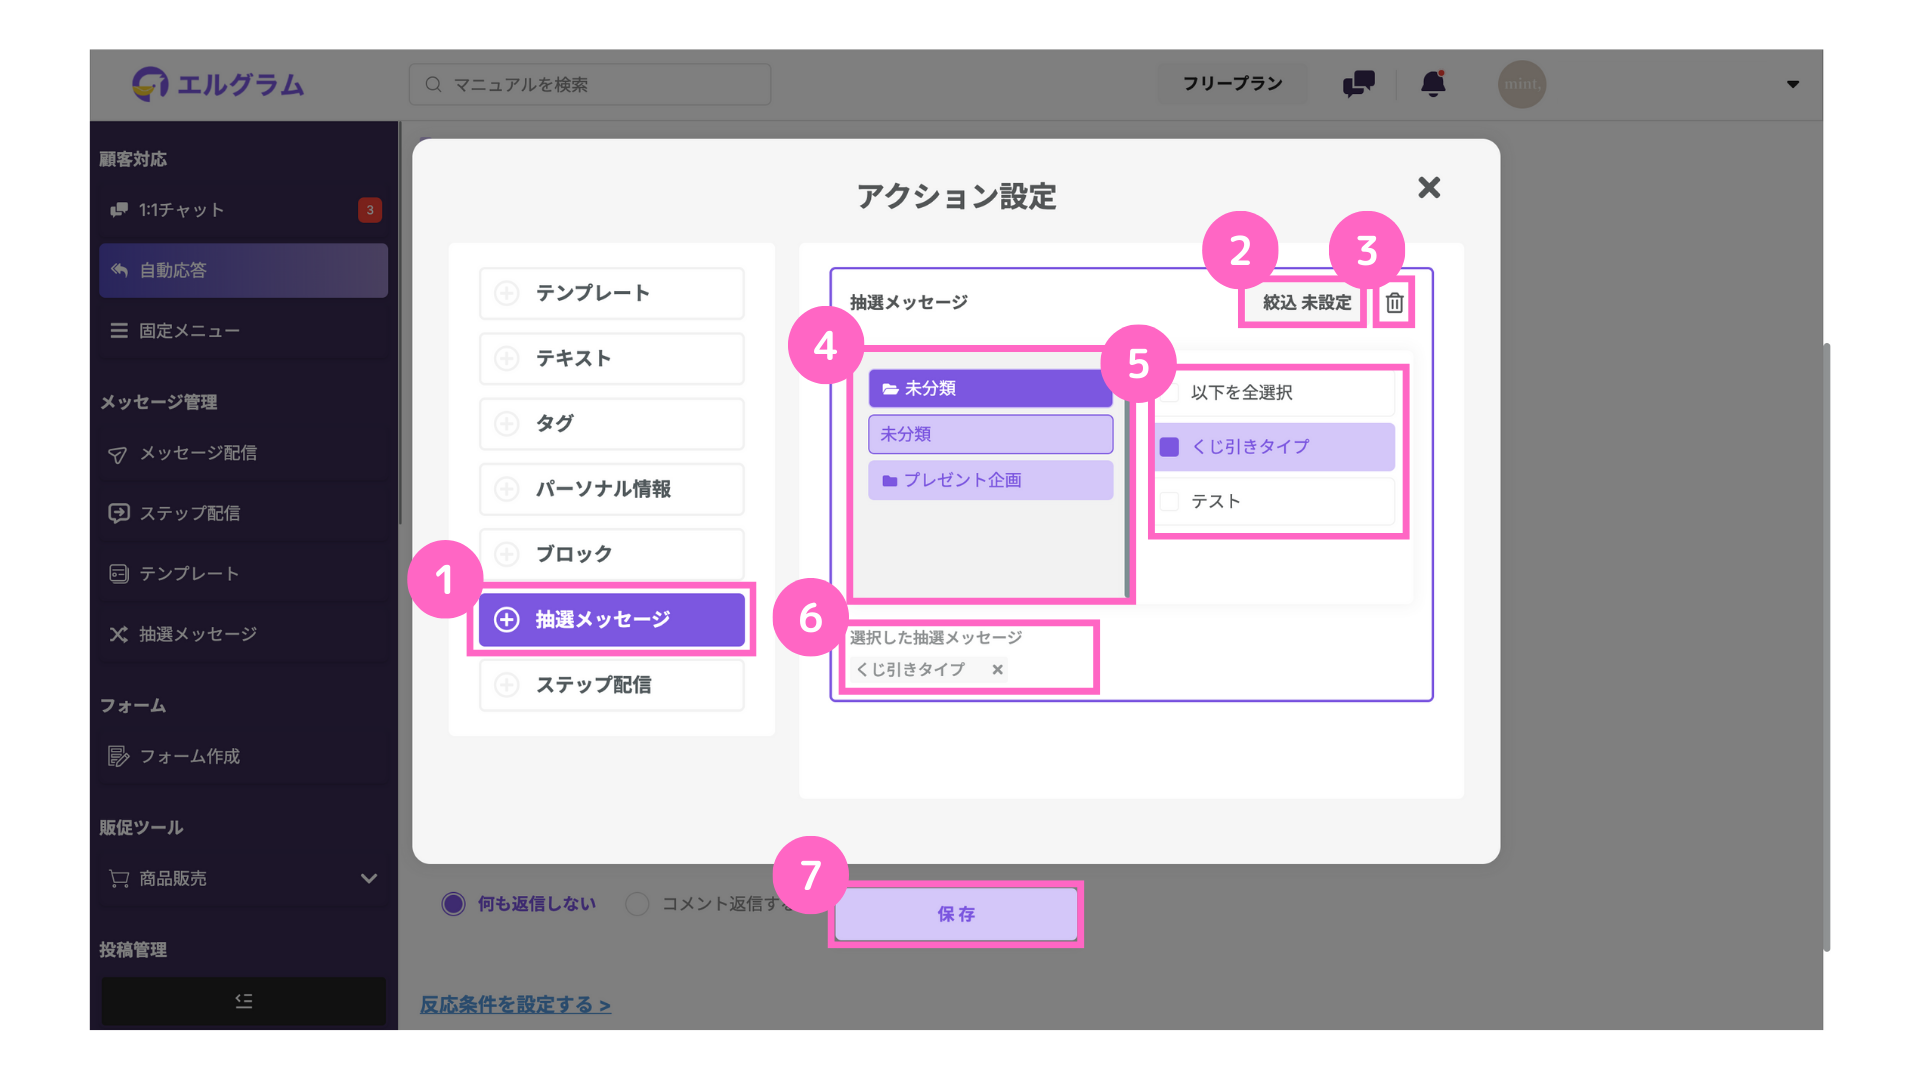Viewport: 1920px width, 1080px height.
Task: Collapse the sidebar with the bottom toggle
Action: (x=243, y=1001)
